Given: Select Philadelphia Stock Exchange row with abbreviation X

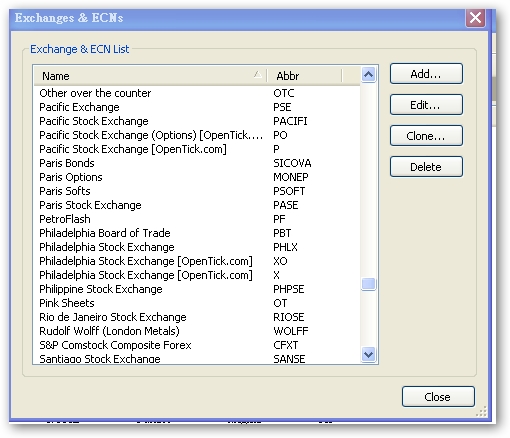Looking at the screenshot, I should [197, 275].
